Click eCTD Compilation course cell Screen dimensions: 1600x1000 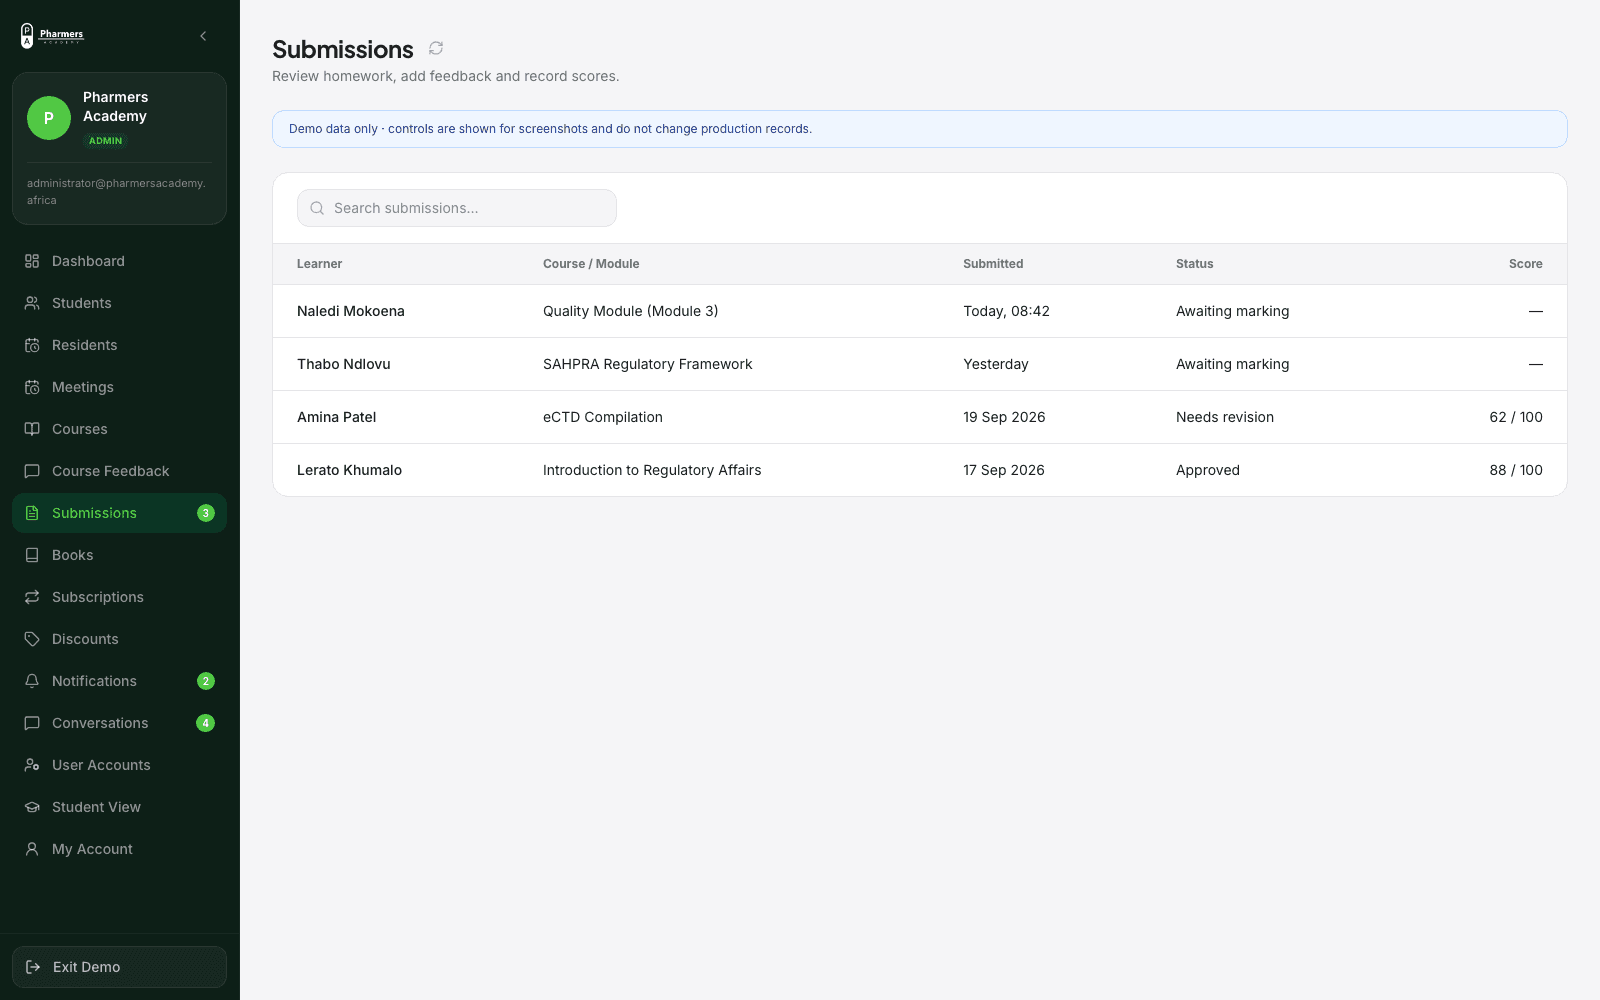[603, 417]
